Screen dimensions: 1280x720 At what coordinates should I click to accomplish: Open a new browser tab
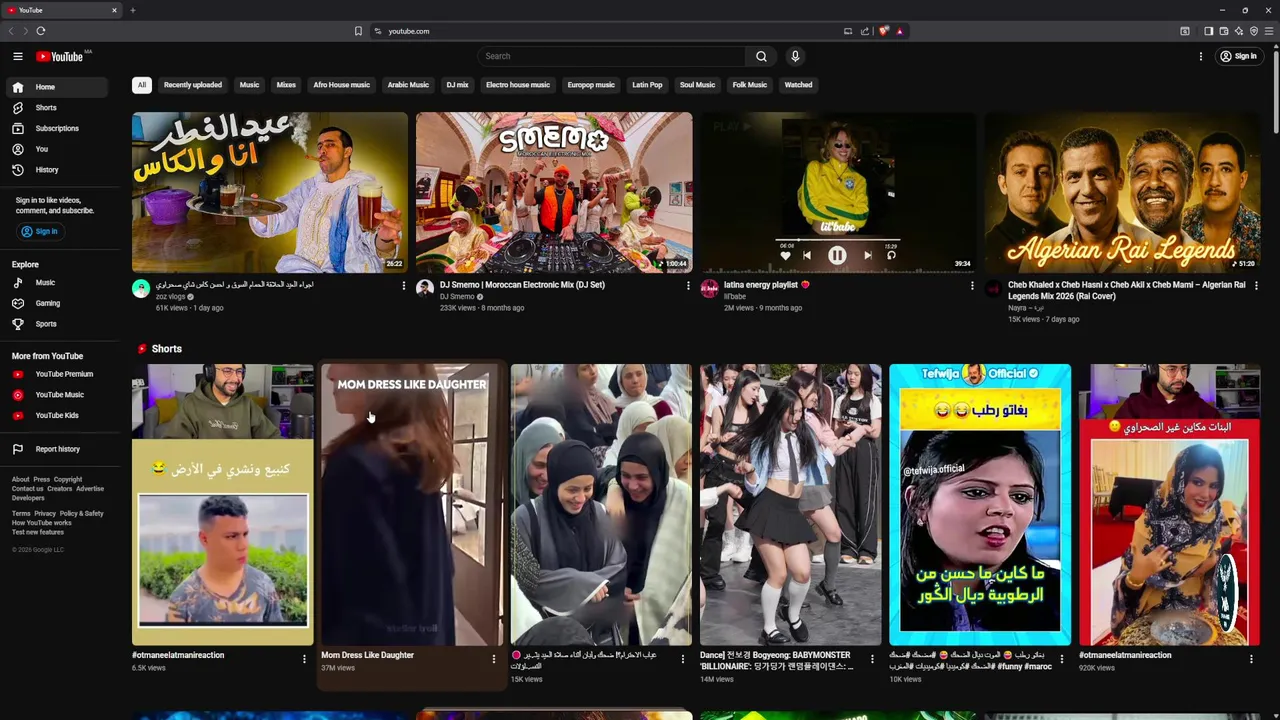pos(132,10)
